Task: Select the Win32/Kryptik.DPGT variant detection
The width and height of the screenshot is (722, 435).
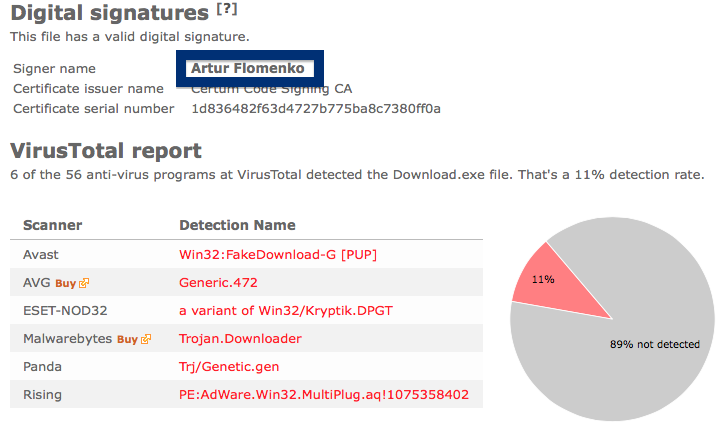Action: 286,311
